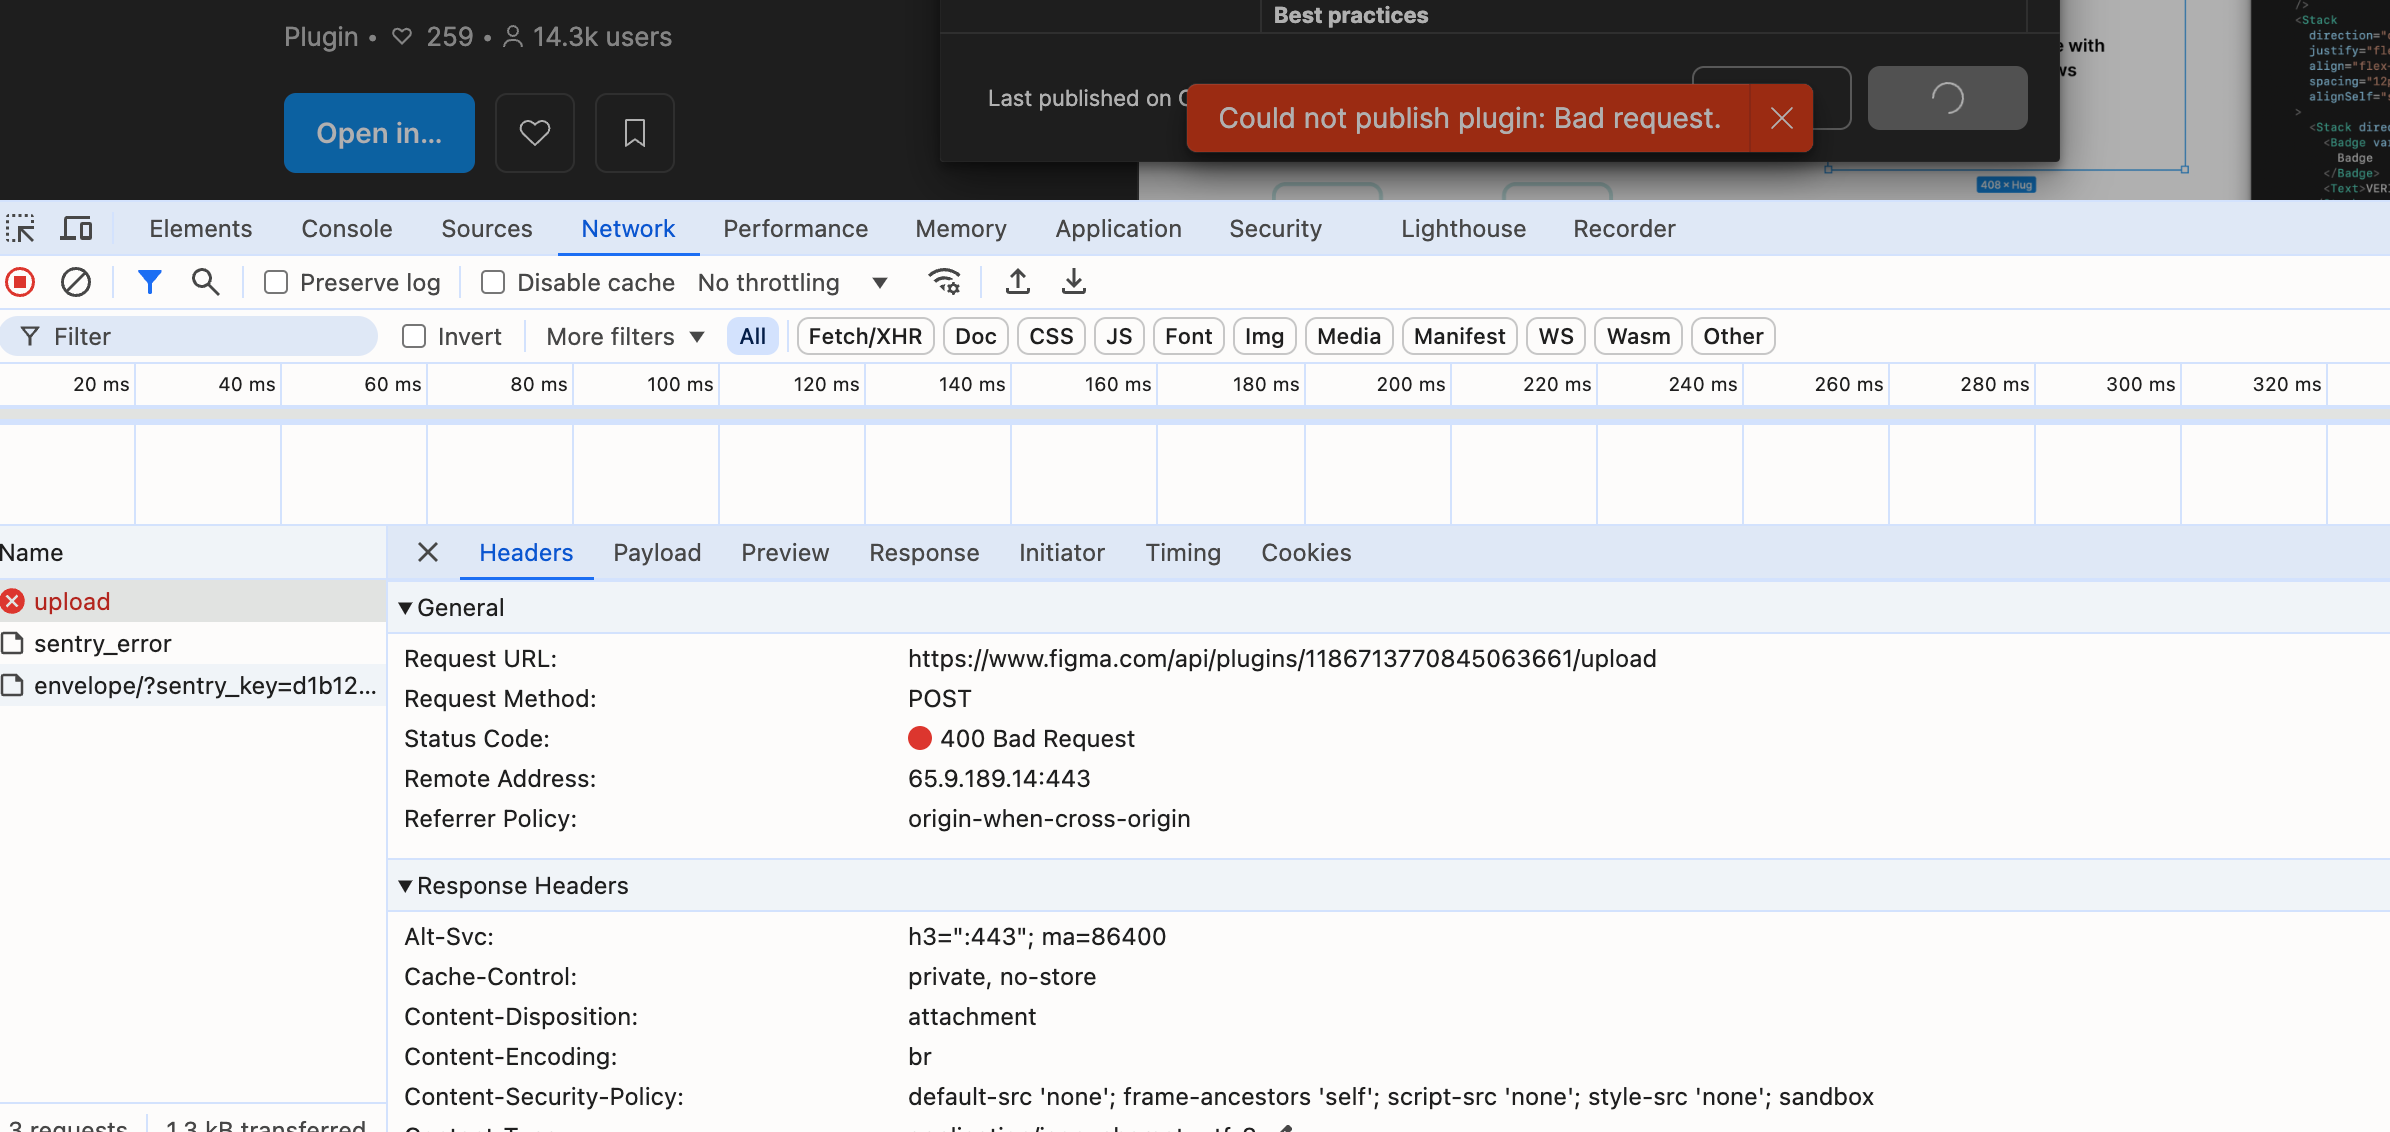Open the network search magnifier
Image resolution: width=2390 pixels, height=1132 pixels.
click(206, 283)
